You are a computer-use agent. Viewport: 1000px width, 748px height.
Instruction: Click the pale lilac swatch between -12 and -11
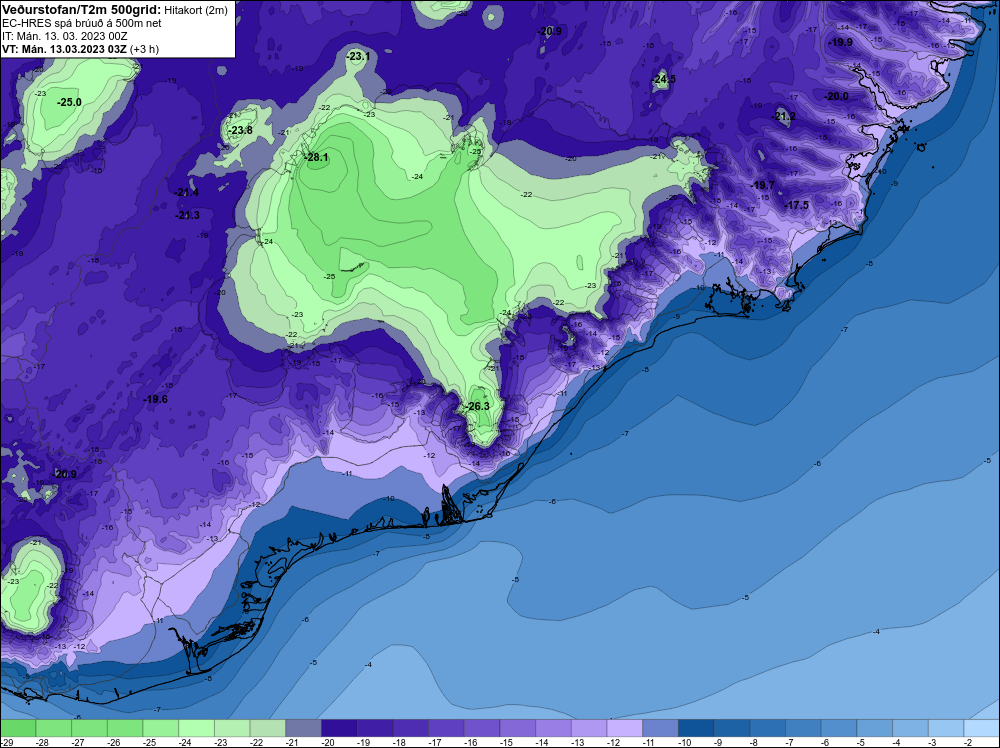624,728
